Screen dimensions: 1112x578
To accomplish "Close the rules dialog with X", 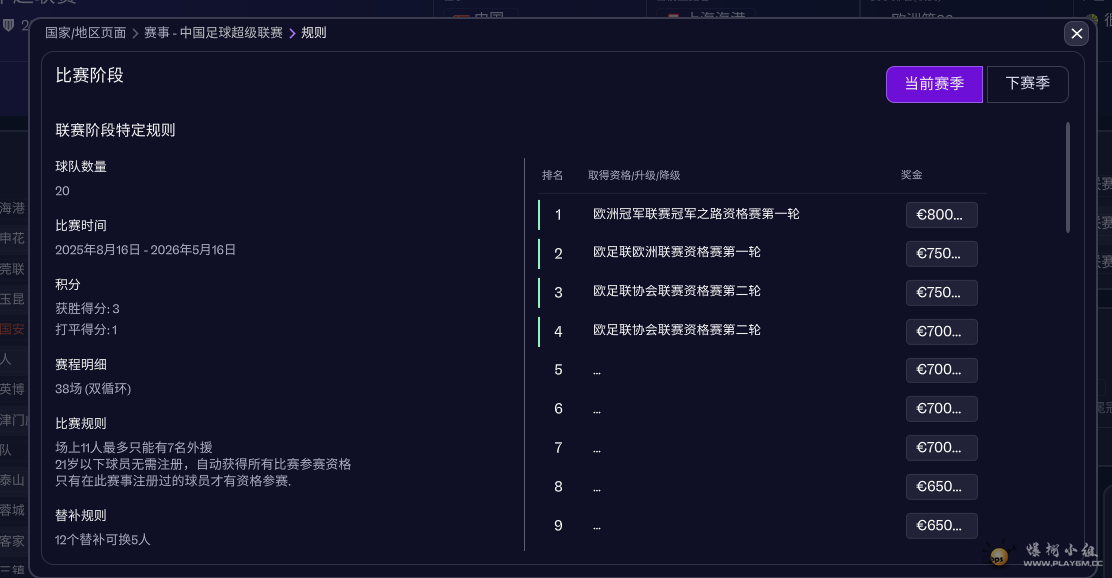I will click(1076, 34).
